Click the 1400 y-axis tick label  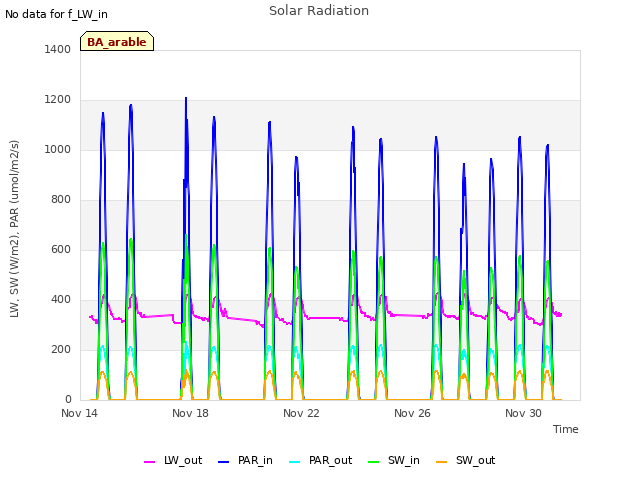pos(58,49)
